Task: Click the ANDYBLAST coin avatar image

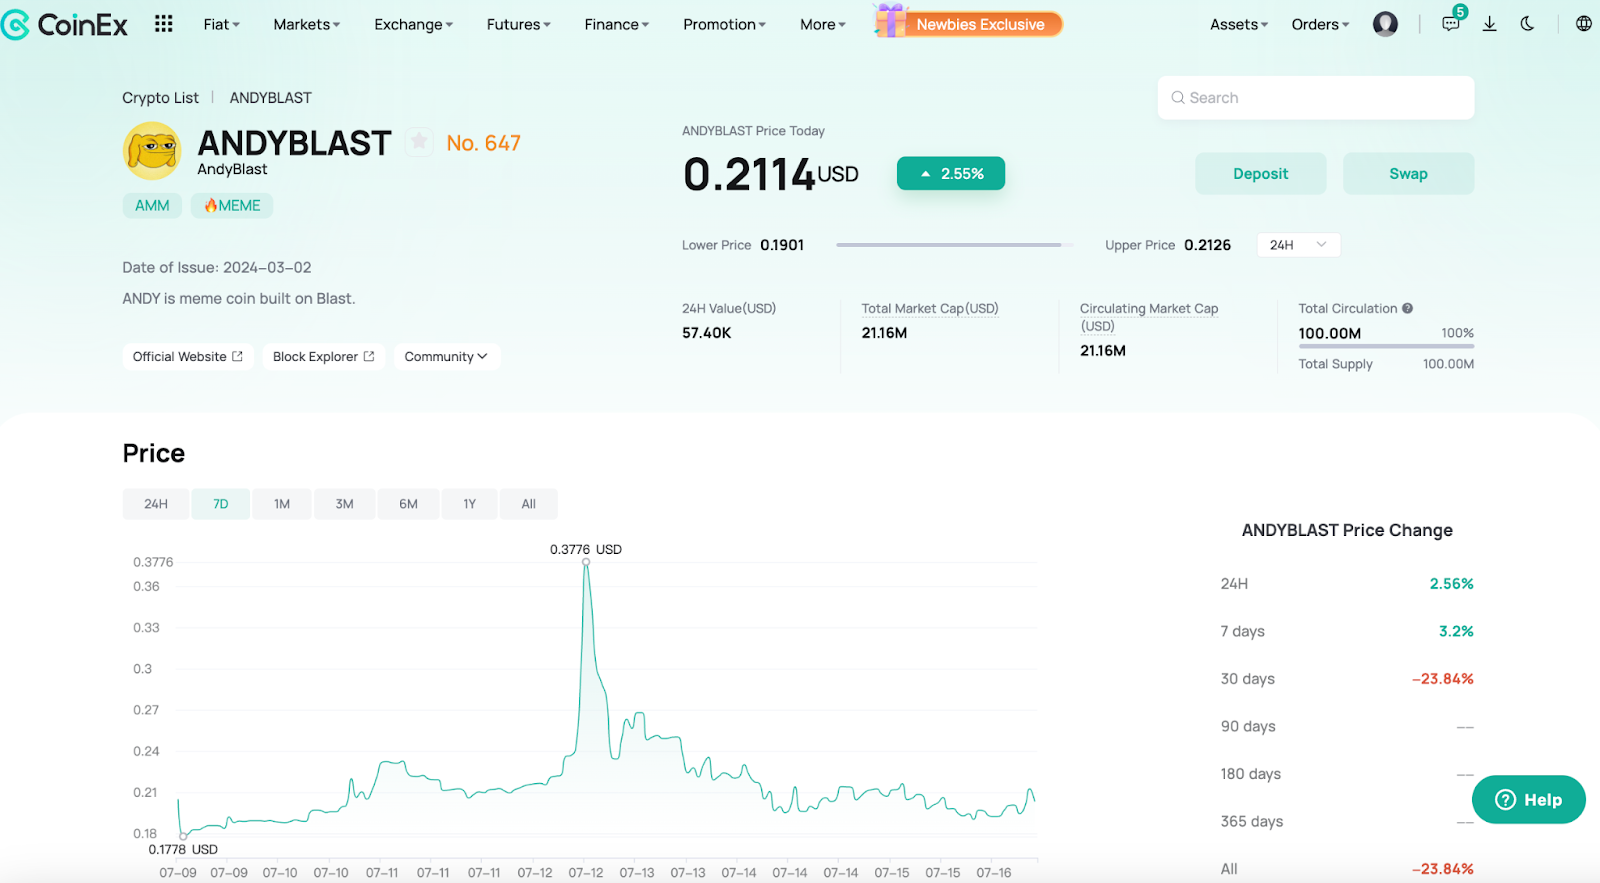Action: pyautogui.click(x=151, y=151)
